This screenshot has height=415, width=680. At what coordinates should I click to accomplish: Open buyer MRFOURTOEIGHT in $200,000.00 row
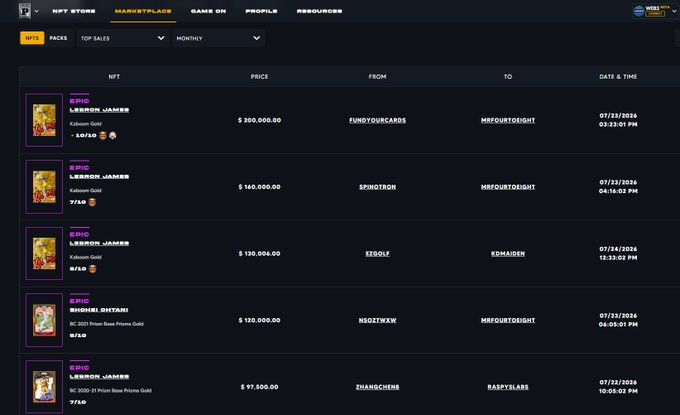[508, 120]
